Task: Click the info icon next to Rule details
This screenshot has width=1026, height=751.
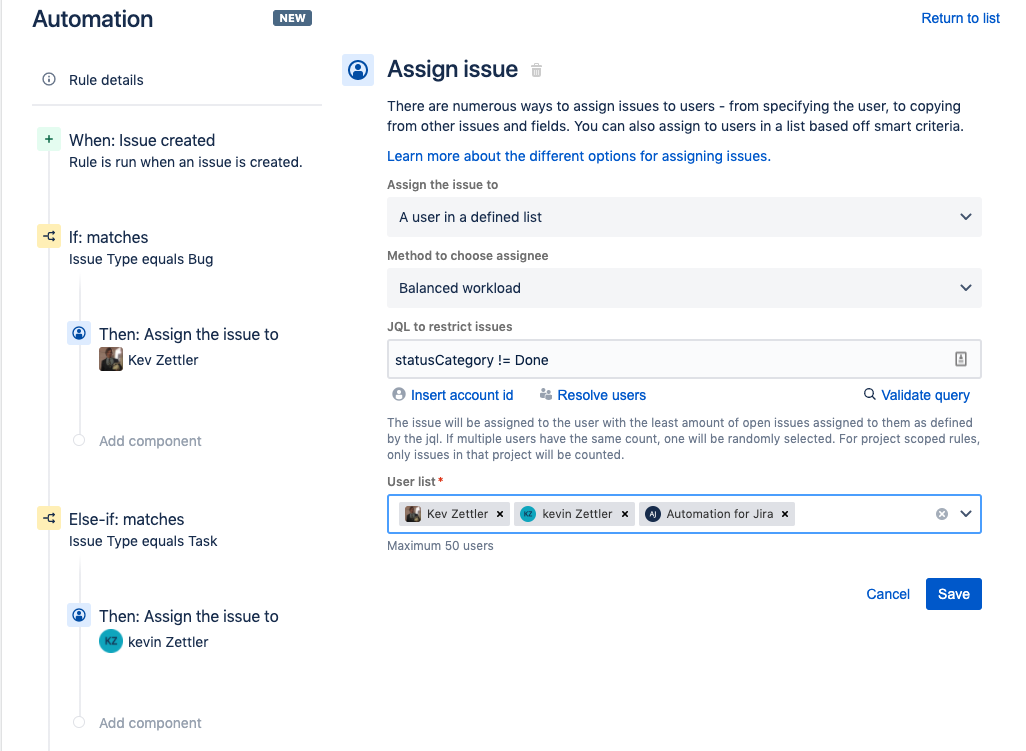Action: [48, 80]
